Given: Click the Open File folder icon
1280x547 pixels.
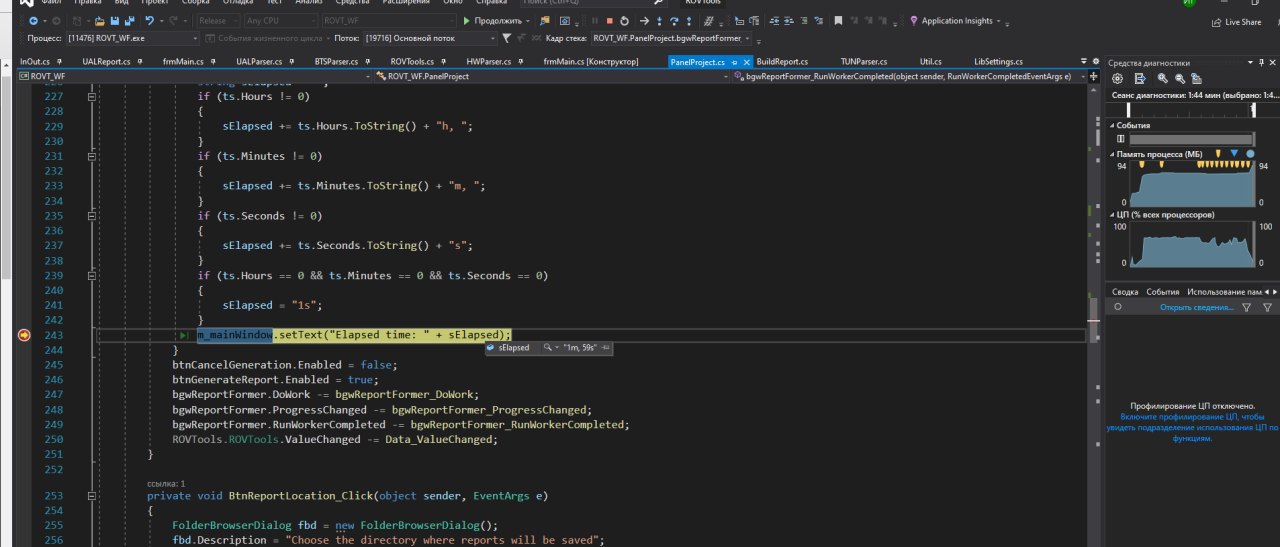Looking at the screenshot, I should click(x=99, y=21).
